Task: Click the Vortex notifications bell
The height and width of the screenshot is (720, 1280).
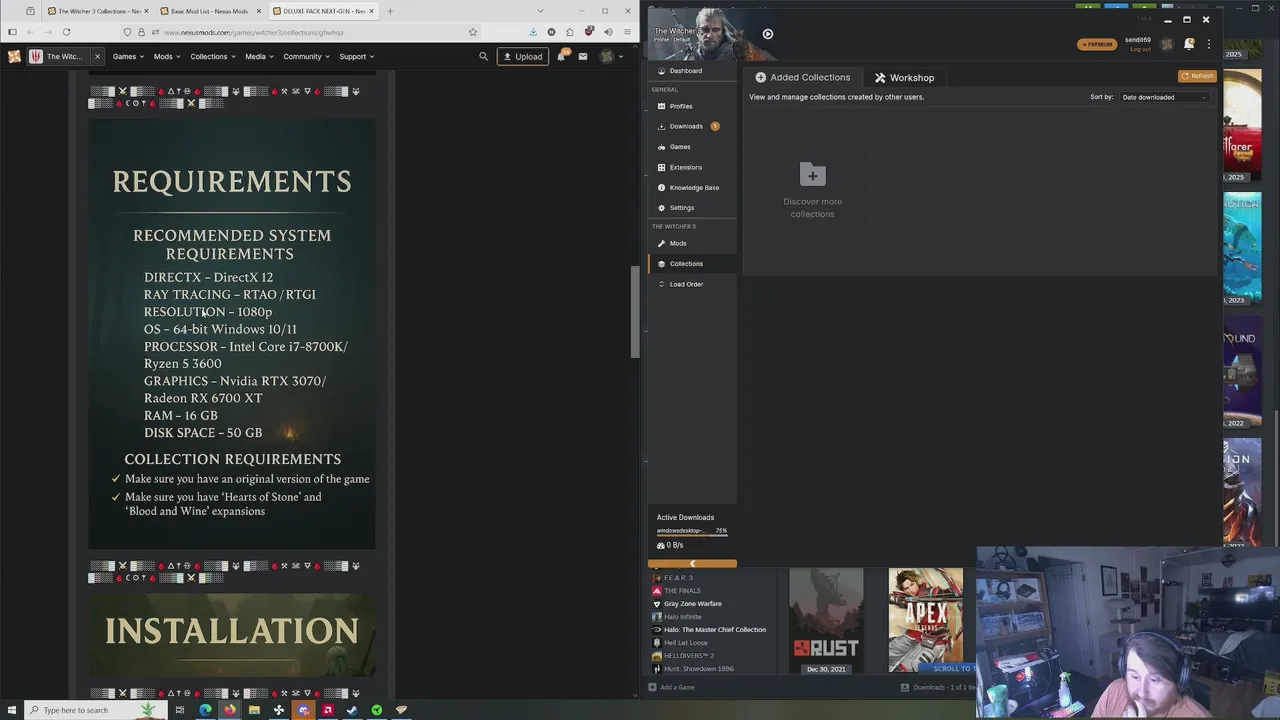Action: tap(1189, 44)
